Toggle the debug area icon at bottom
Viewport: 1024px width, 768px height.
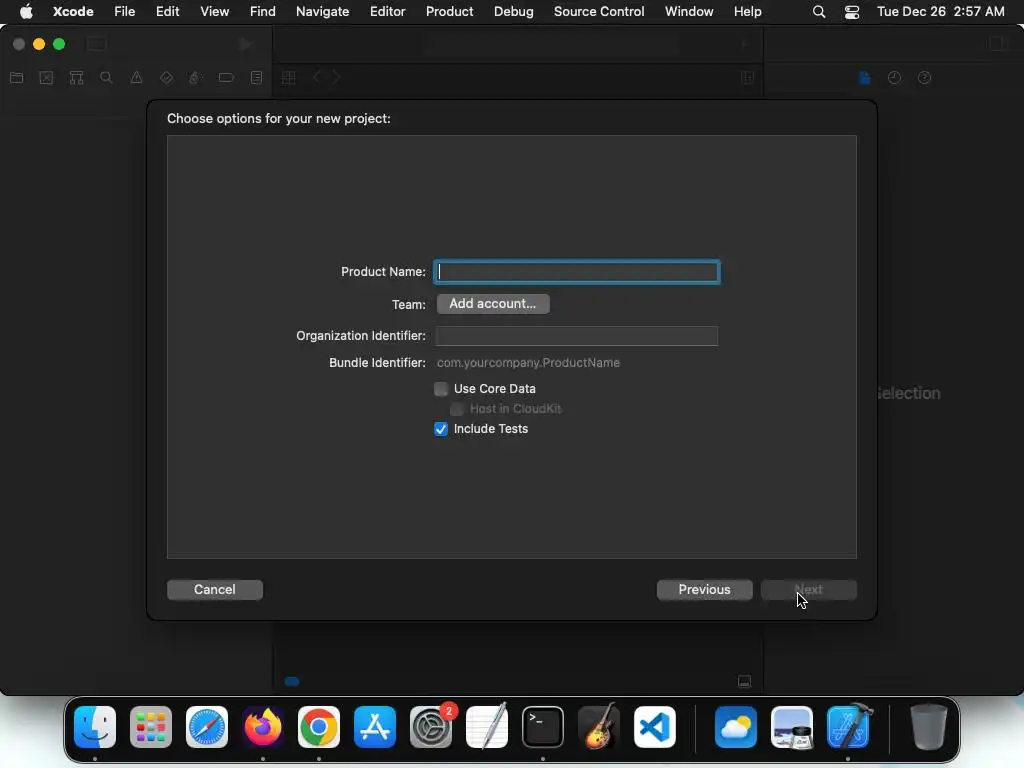coord(744,681)
